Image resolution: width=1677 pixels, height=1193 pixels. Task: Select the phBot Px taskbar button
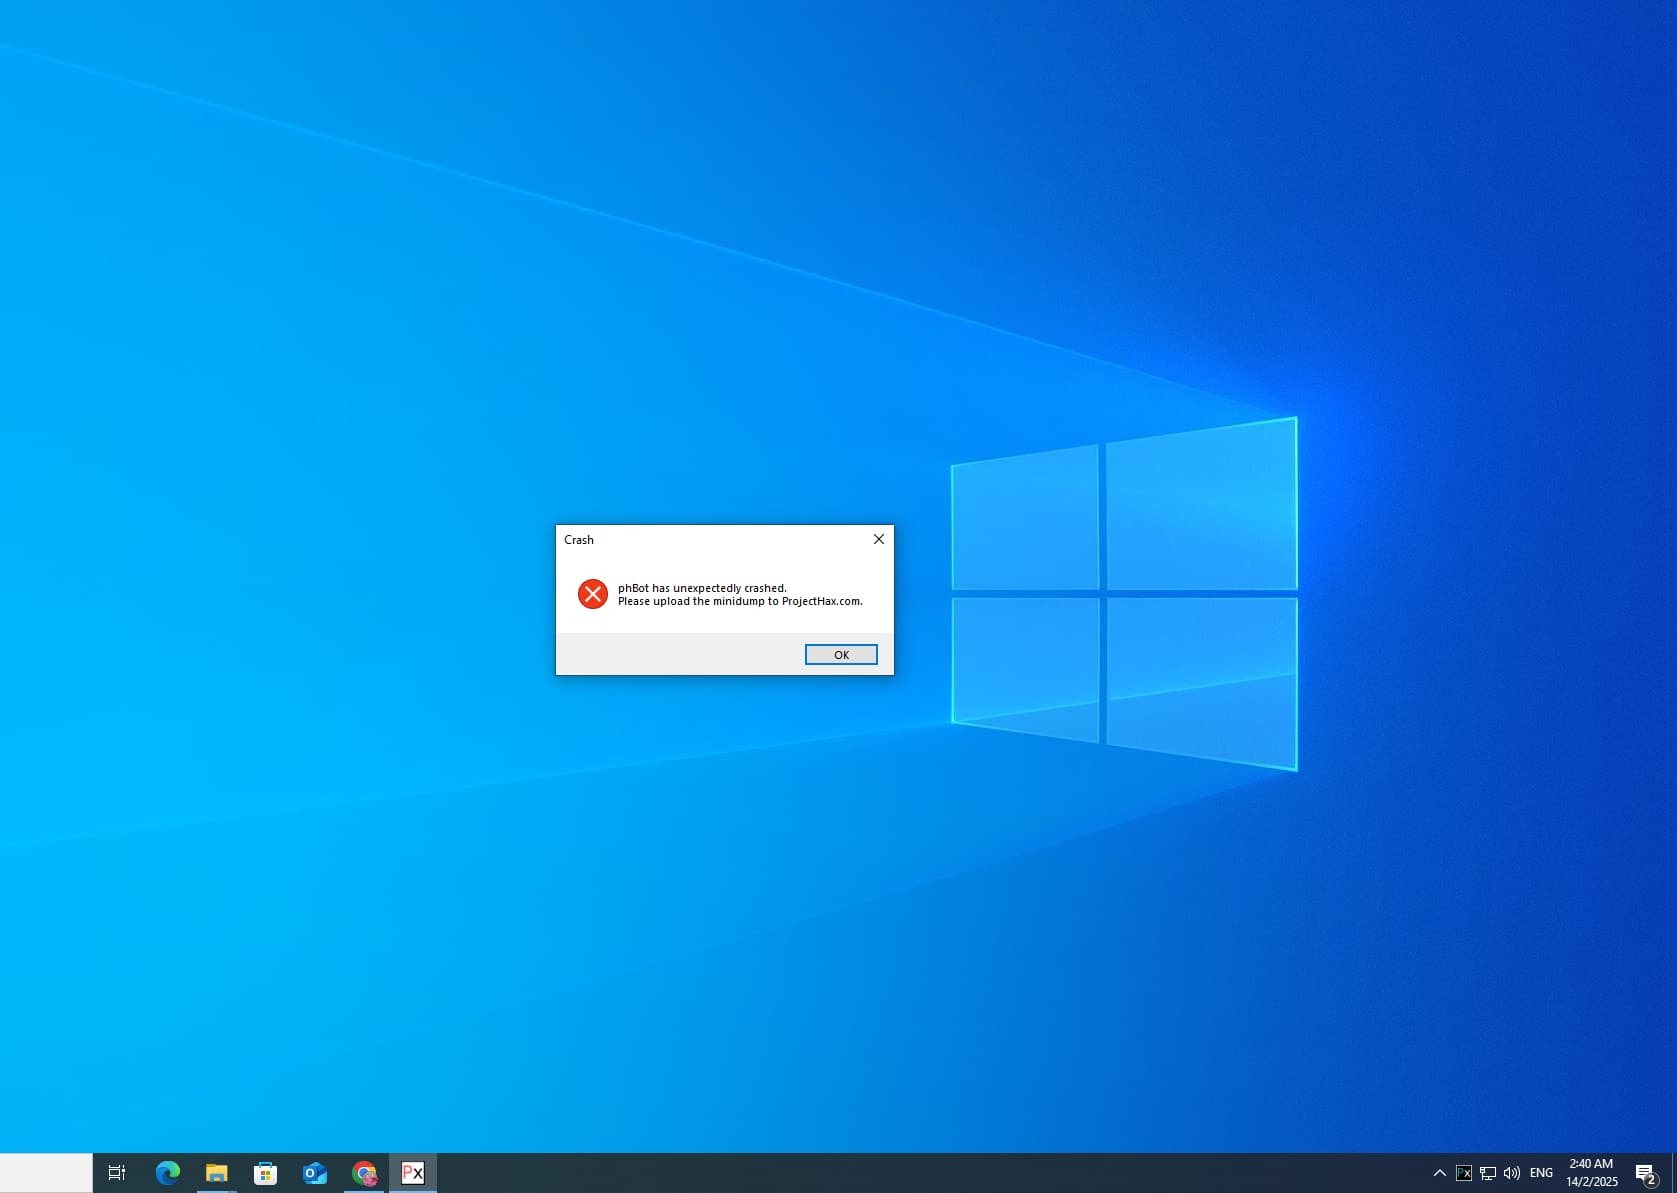click(413, 1172)
